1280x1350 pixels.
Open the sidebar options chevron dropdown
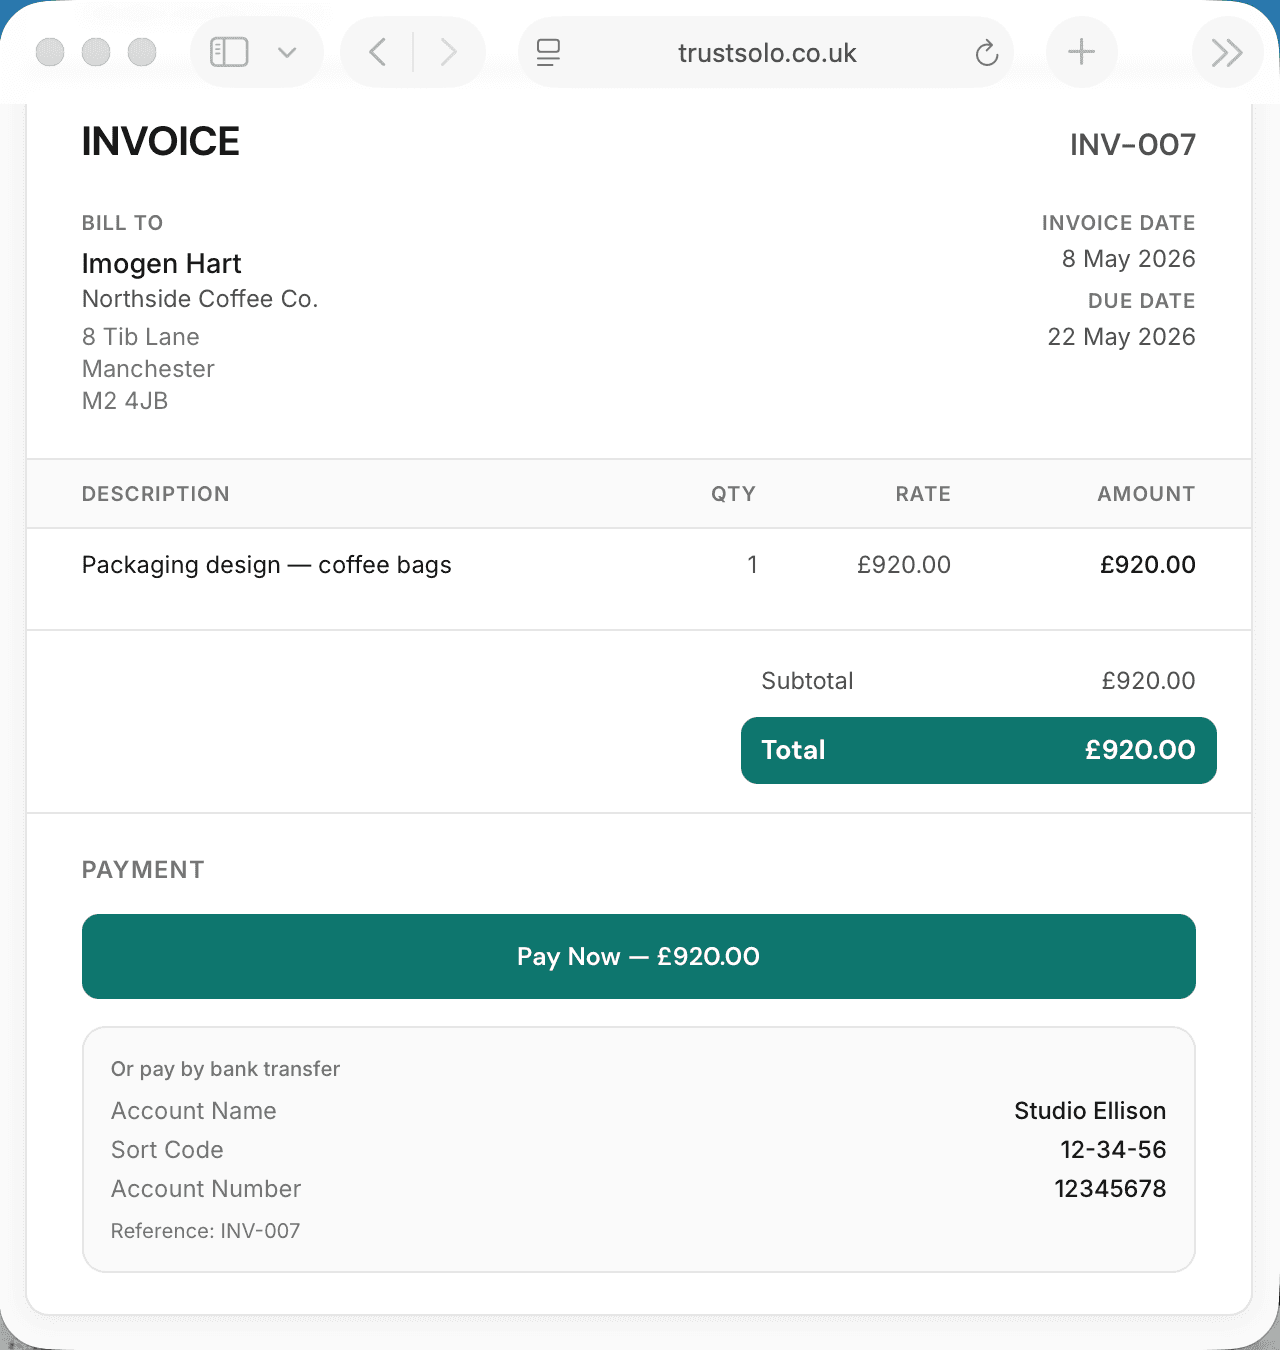tap(287, 52)
